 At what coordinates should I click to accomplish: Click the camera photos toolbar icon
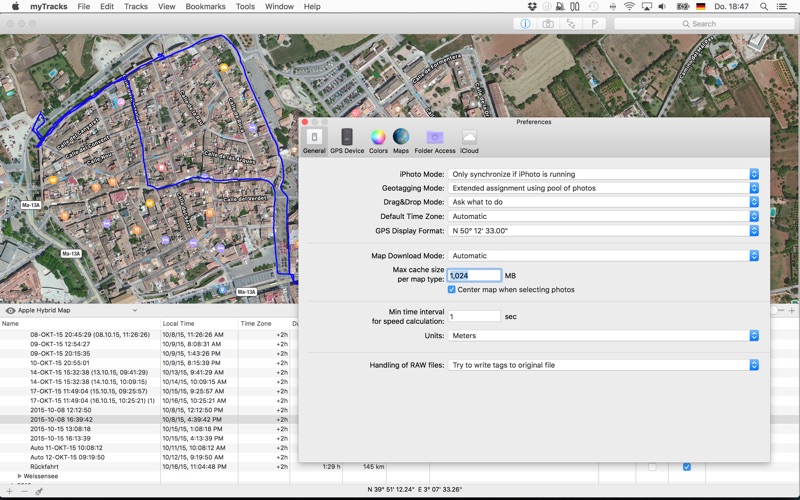[548, 23]
